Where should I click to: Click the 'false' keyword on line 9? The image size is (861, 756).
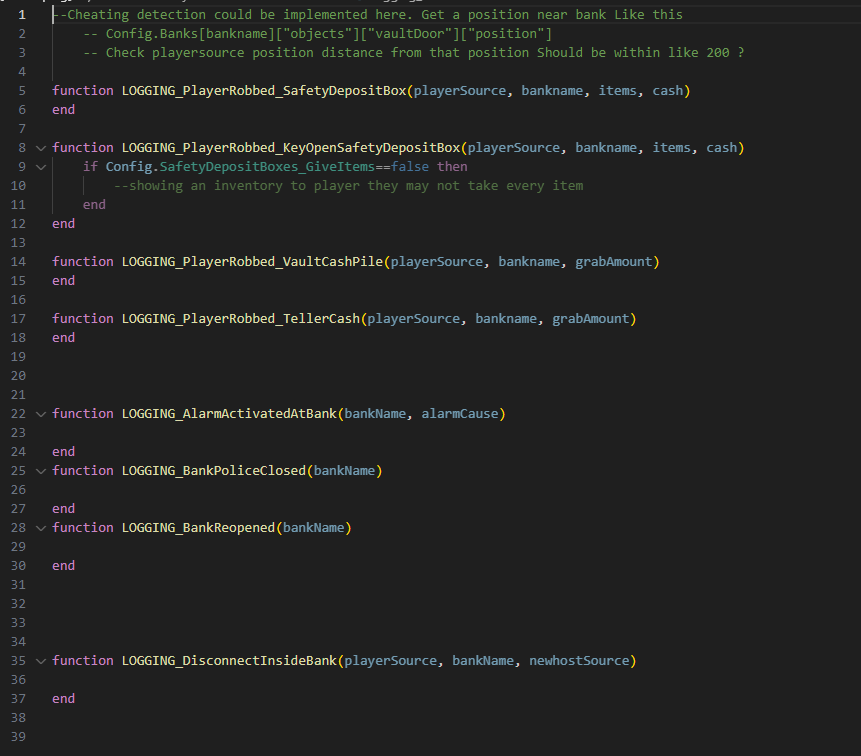(410, 167)
